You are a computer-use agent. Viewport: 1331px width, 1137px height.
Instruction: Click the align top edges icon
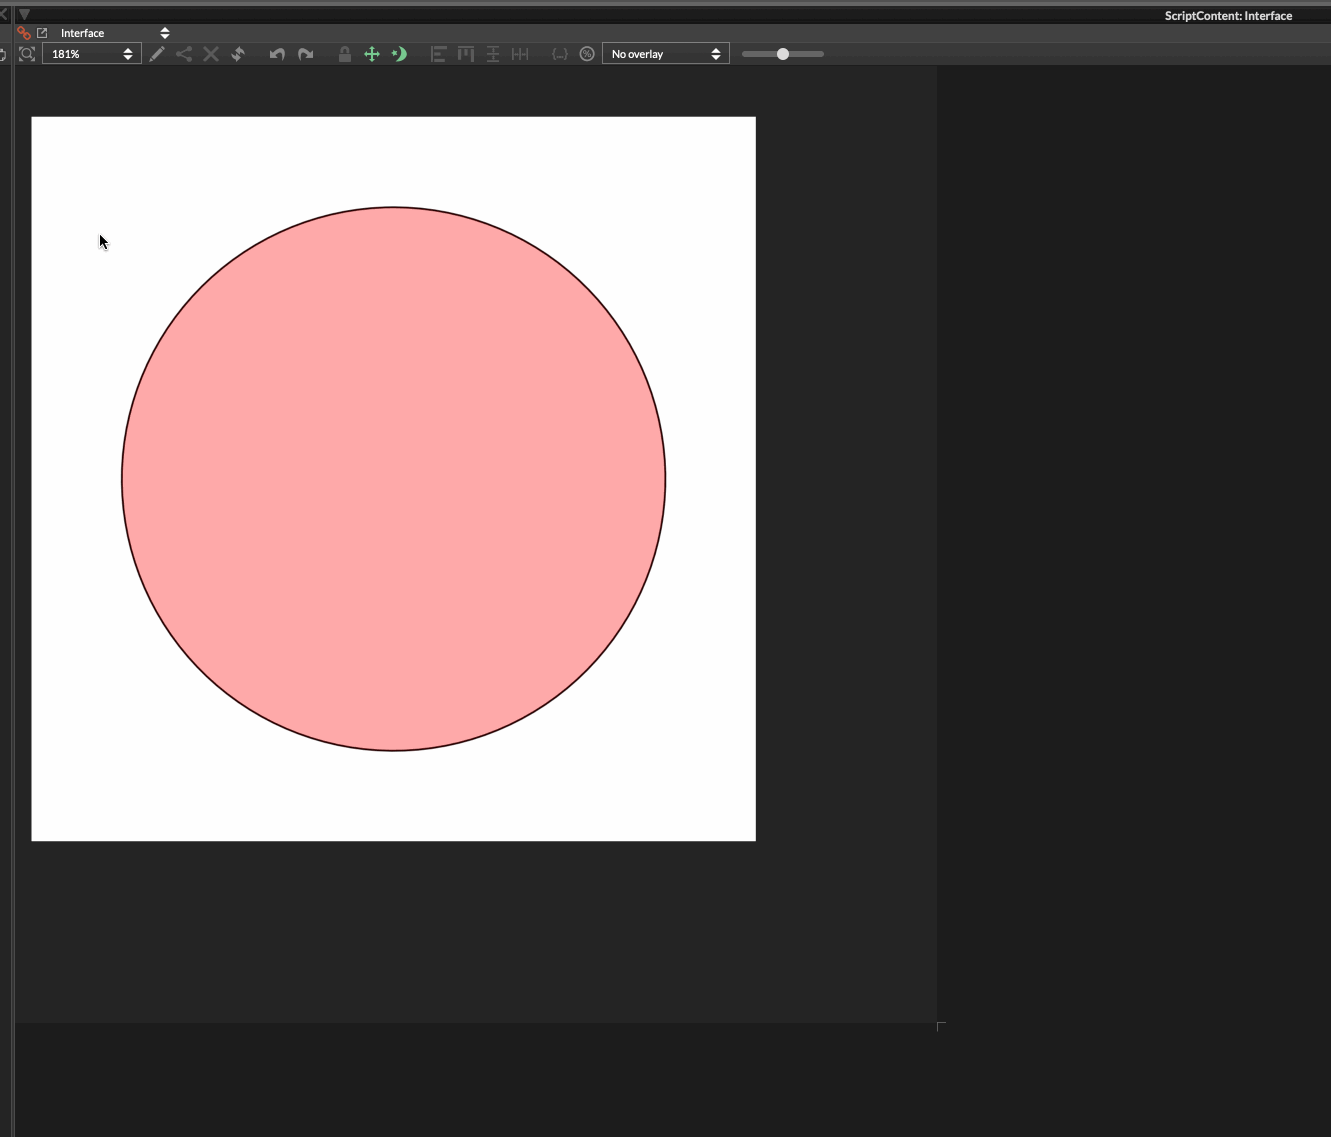pos(465,54)
